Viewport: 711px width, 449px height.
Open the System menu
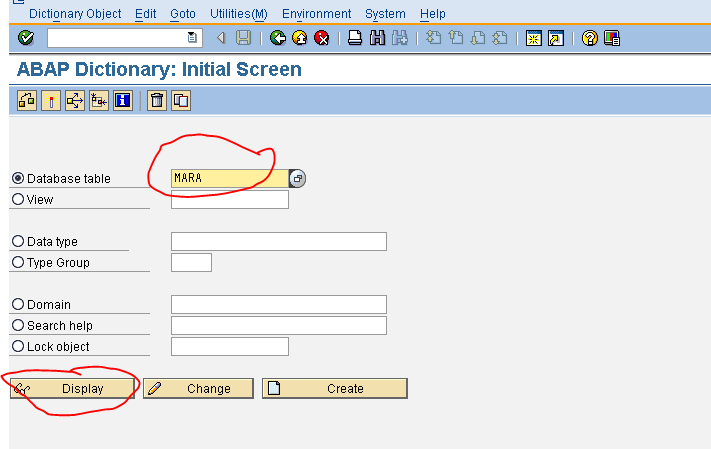click(385, 14)
